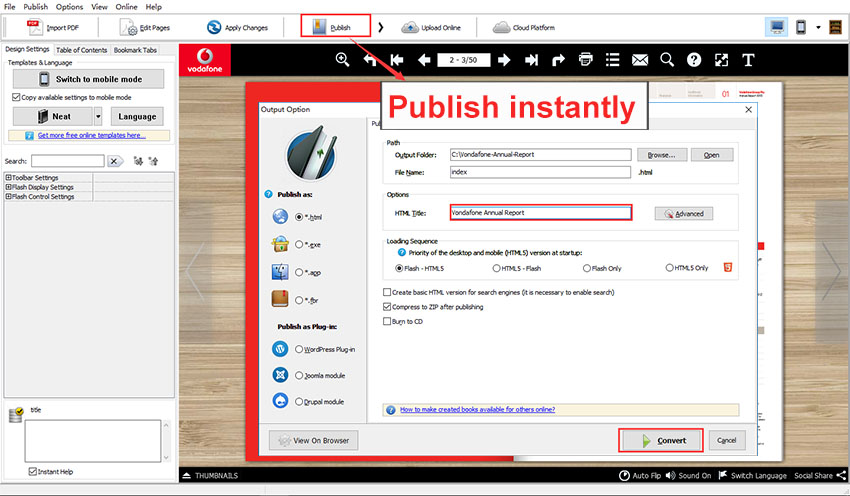Click the text T icon
The height and width of the screenshot is (496, 850).
(x=748, y=60)
